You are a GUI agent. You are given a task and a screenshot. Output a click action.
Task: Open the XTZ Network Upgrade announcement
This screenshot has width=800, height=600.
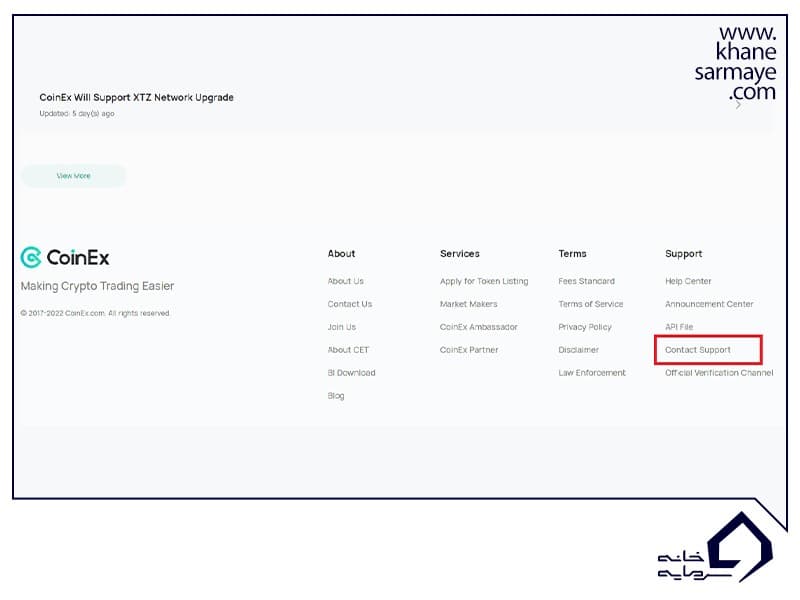(137, 97)
